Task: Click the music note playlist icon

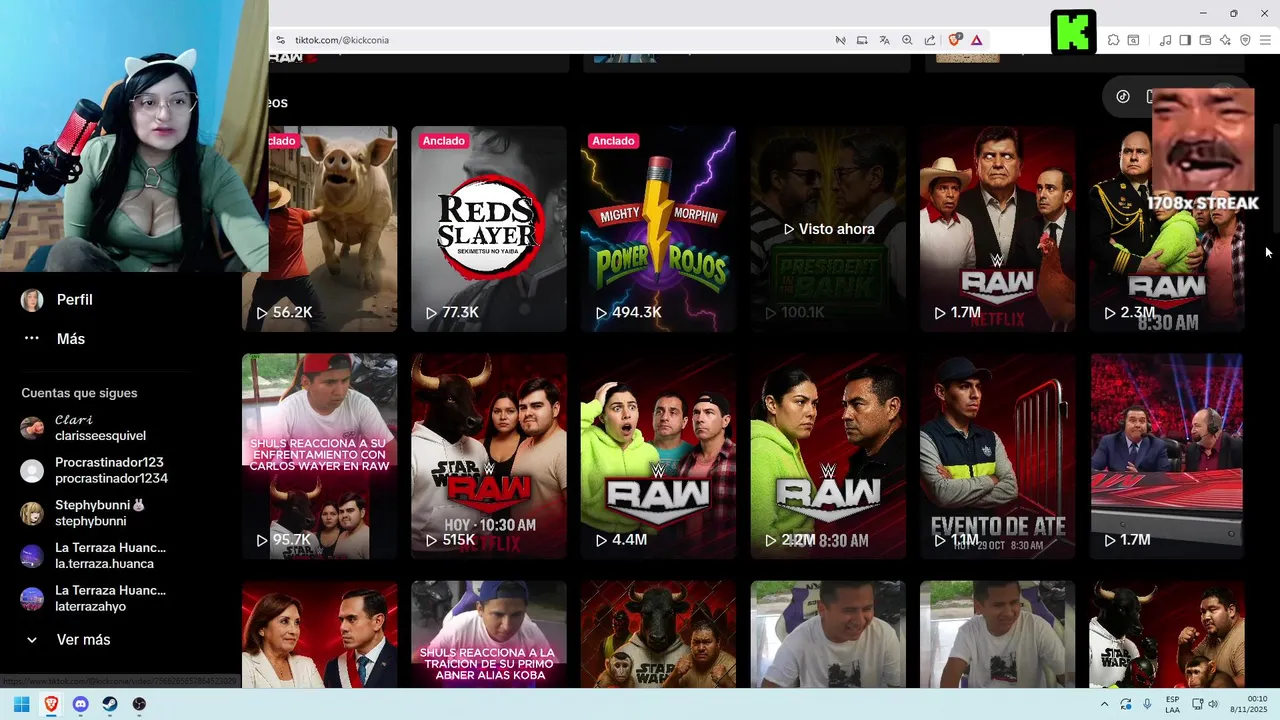Action: click(1165, 40)
